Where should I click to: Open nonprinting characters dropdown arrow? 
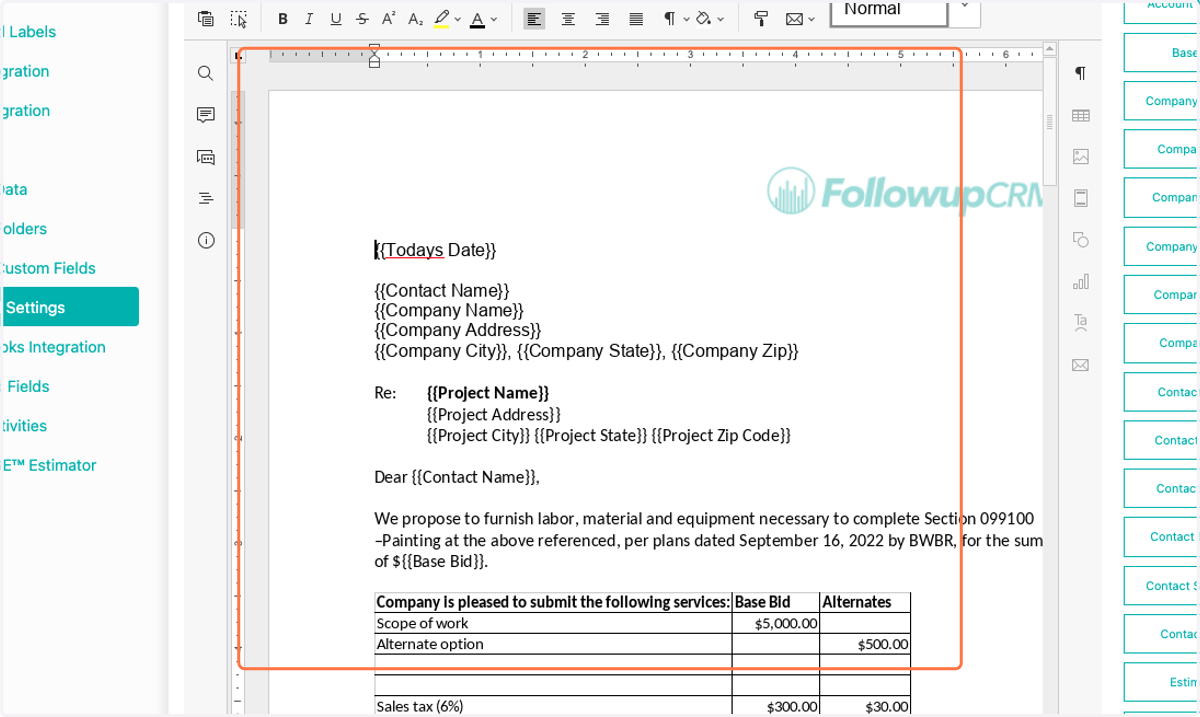[x=685, y=19]
